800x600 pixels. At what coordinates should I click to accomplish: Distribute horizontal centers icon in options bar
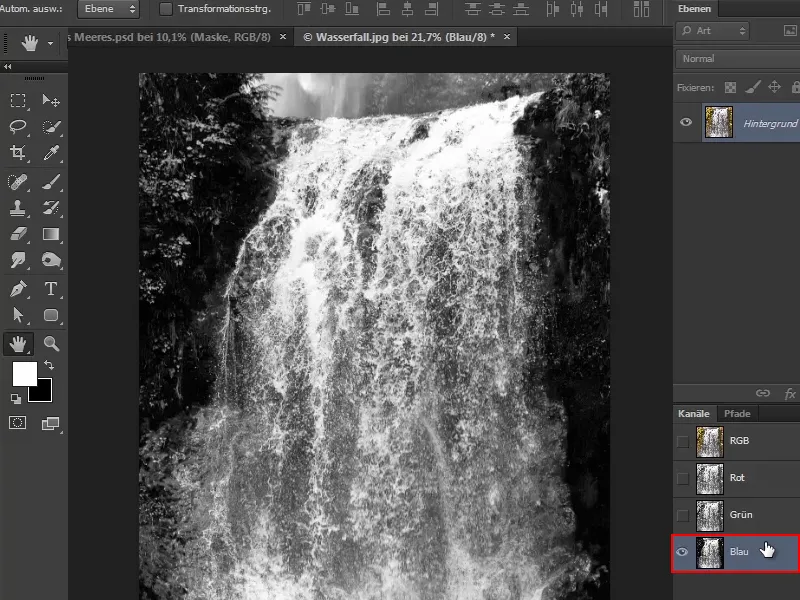577,9
